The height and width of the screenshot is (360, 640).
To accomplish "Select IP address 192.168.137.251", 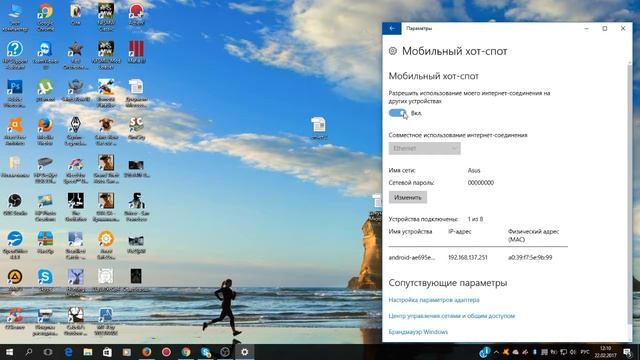I will [x=468, y=258].
